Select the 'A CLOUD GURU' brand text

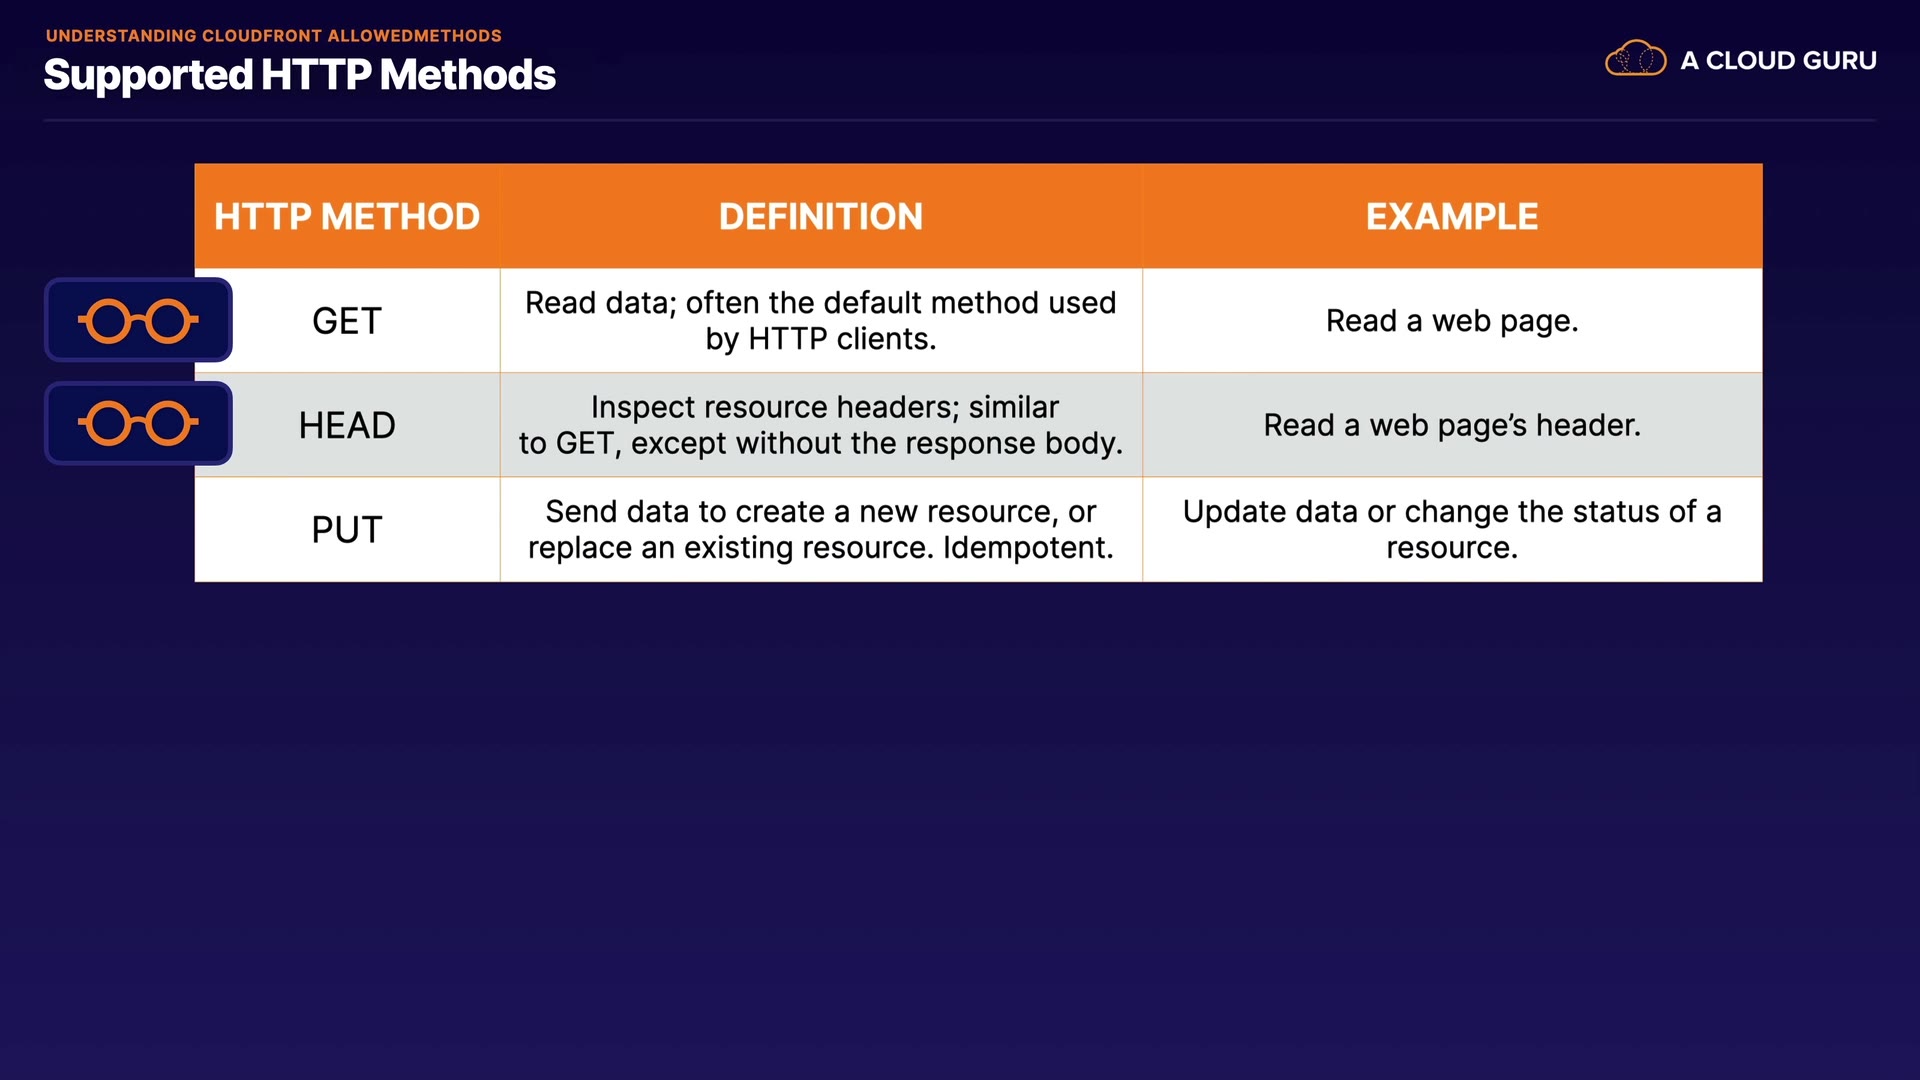1778,61
